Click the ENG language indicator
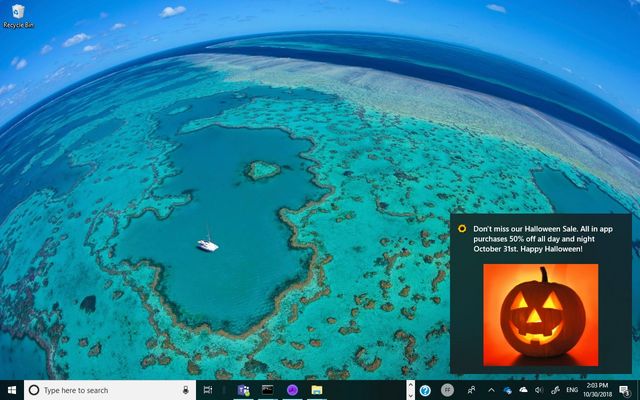This screenshot has width=640, height=400. click(572, 390)
